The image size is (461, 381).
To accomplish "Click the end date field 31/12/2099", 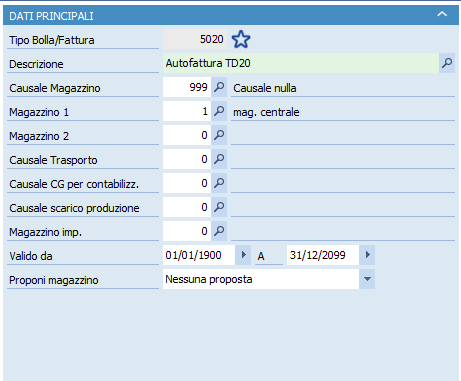I will pos(323,255).
